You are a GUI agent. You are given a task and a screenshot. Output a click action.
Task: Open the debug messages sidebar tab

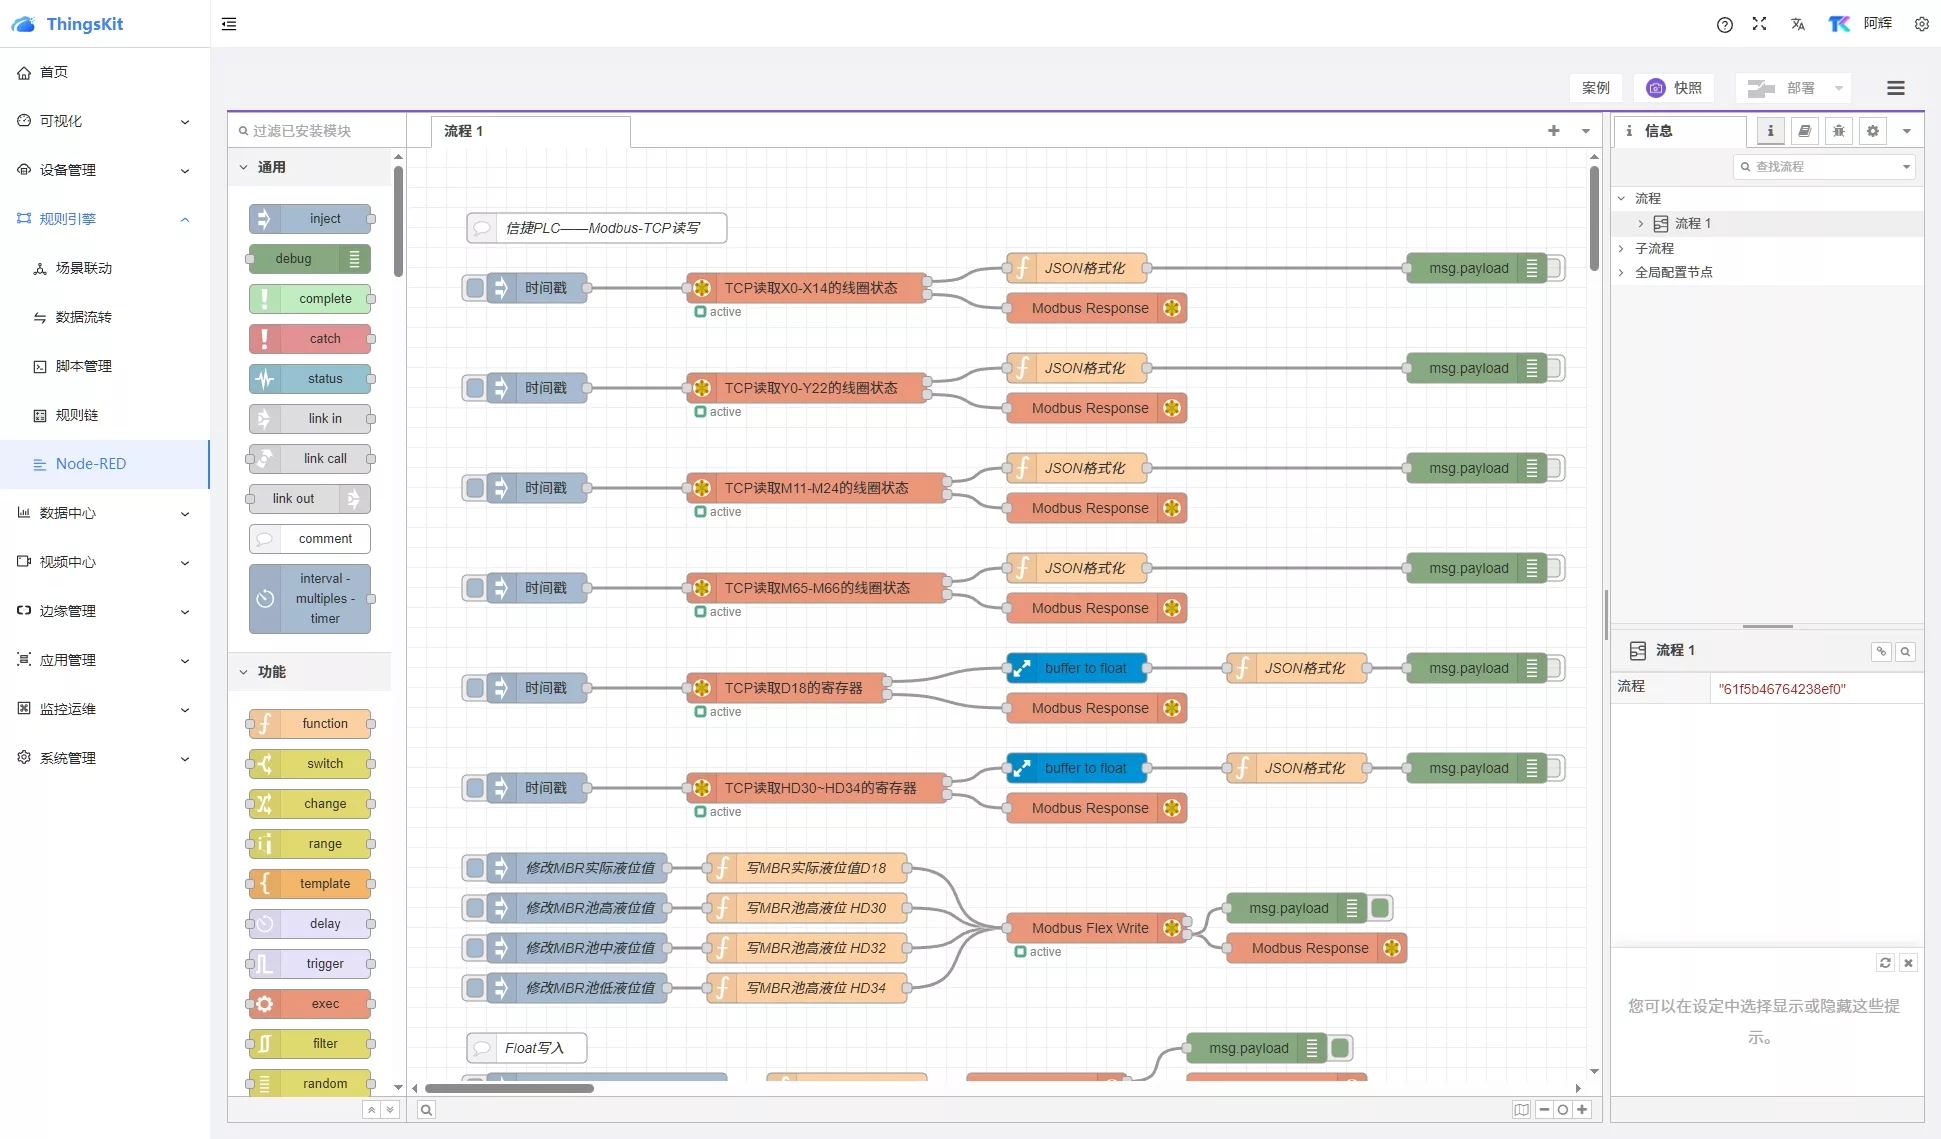(1838, 131)
